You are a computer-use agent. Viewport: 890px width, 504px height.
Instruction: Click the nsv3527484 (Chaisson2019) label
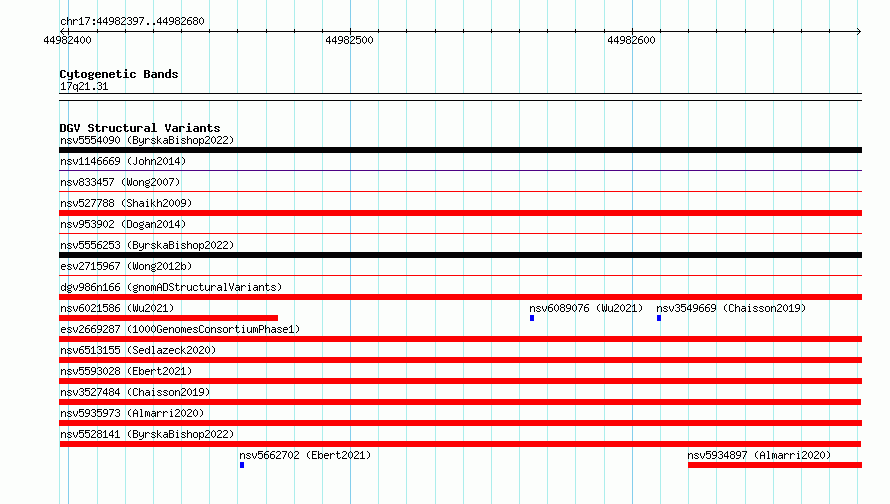point(135,392)
